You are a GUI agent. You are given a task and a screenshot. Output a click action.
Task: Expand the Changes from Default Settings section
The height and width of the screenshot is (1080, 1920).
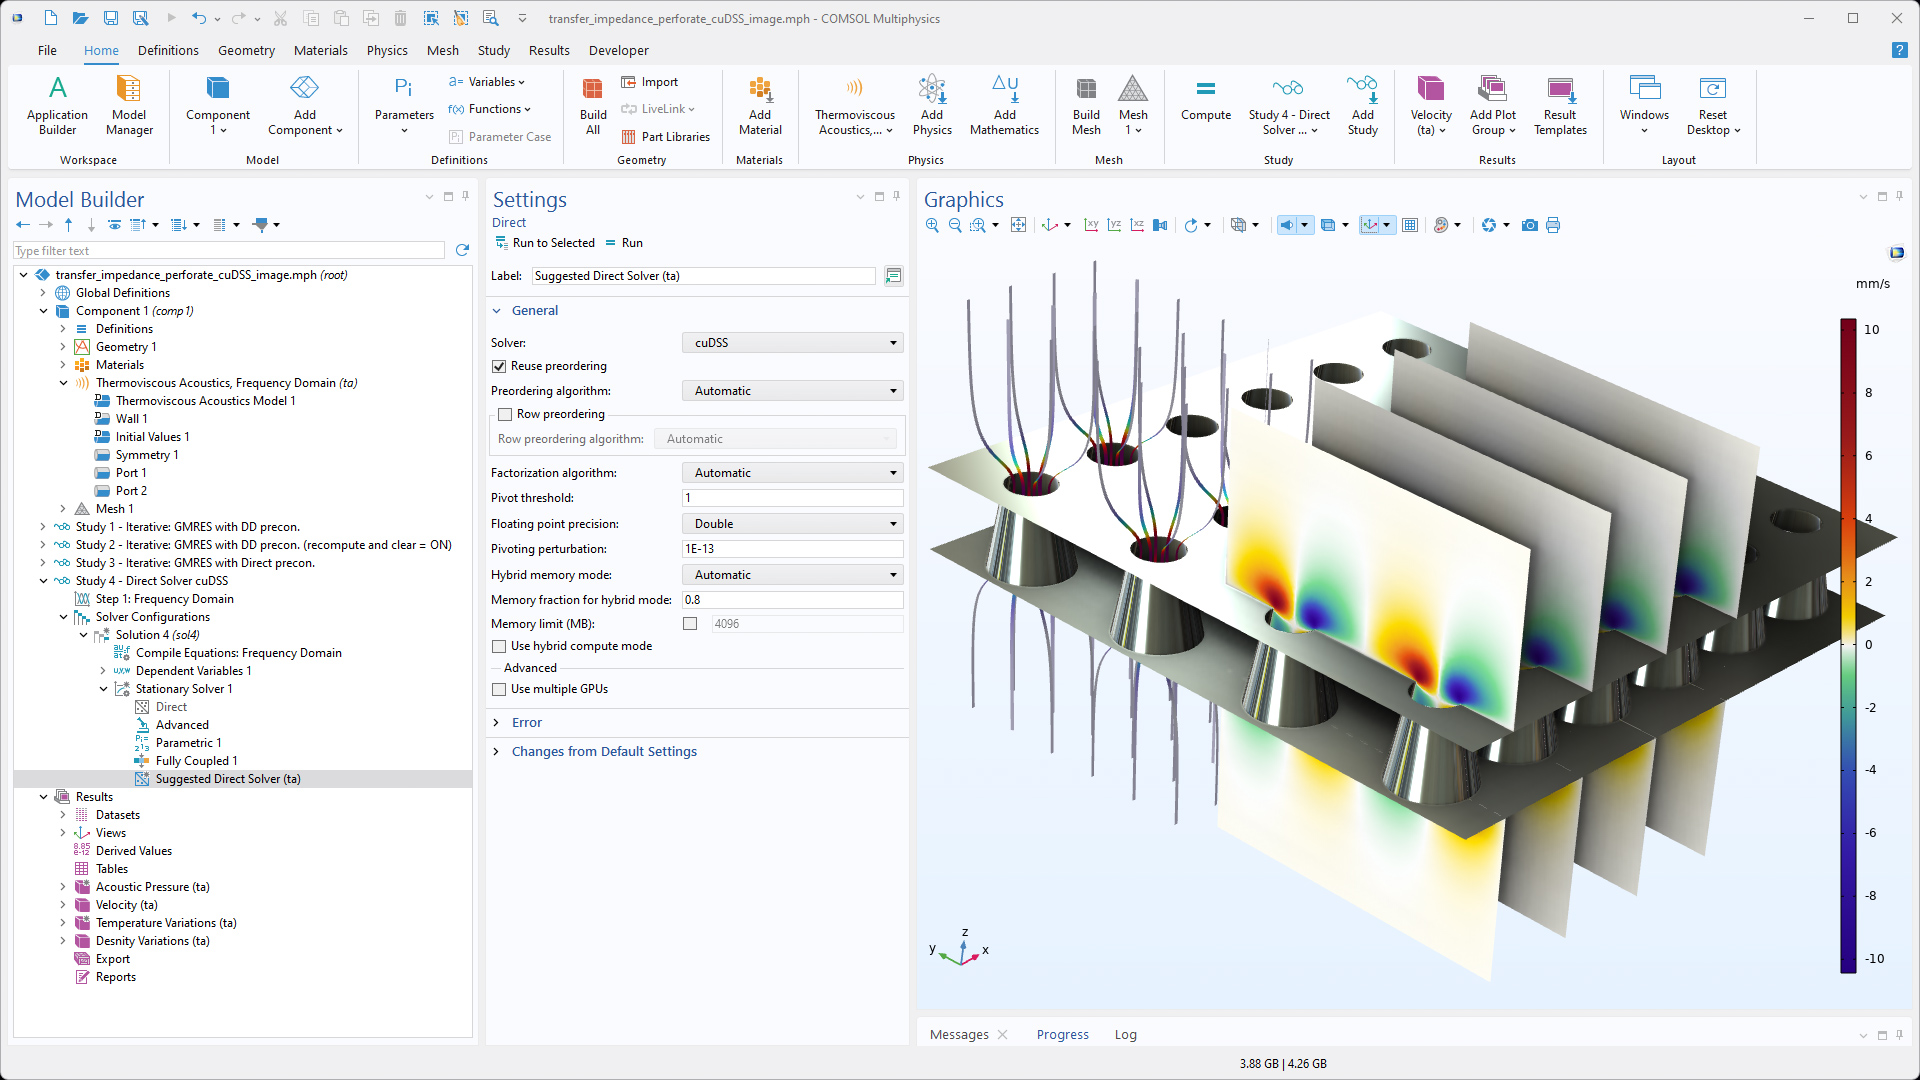(603, 752)
